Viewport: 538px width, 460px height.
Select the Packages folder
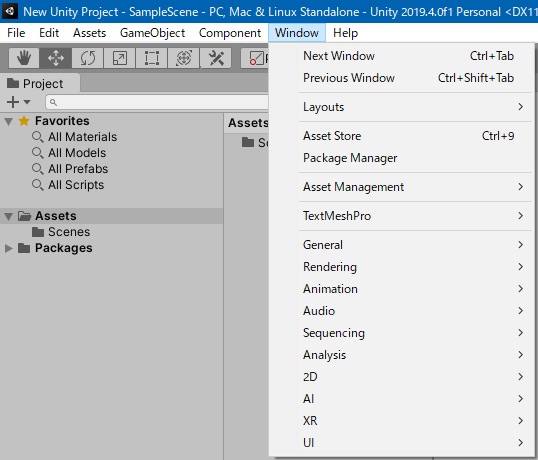[x=63, y=248]
